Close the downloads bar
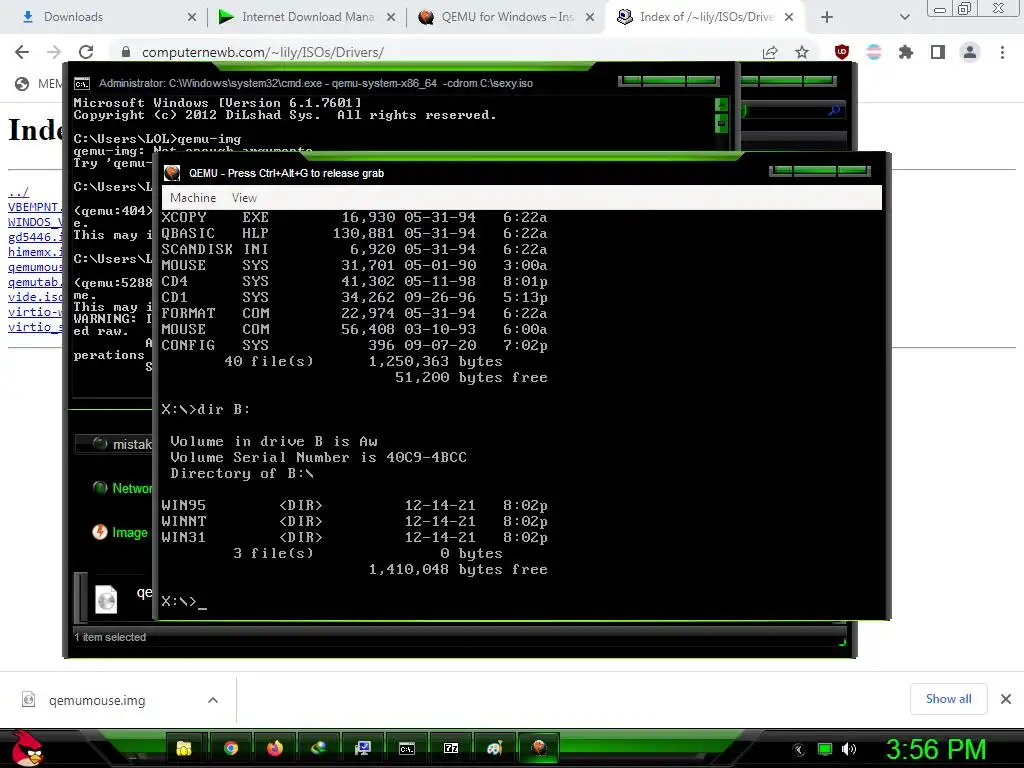 (1006, 699)
